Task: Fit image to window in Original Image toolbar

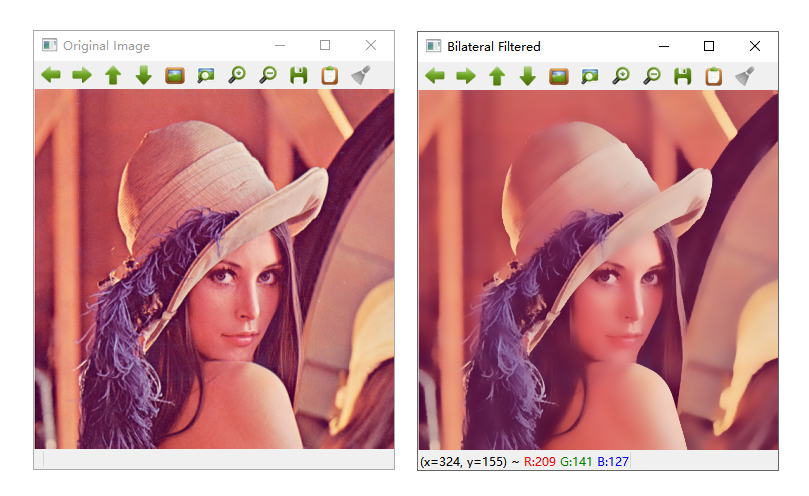Action: click(206, 75)
